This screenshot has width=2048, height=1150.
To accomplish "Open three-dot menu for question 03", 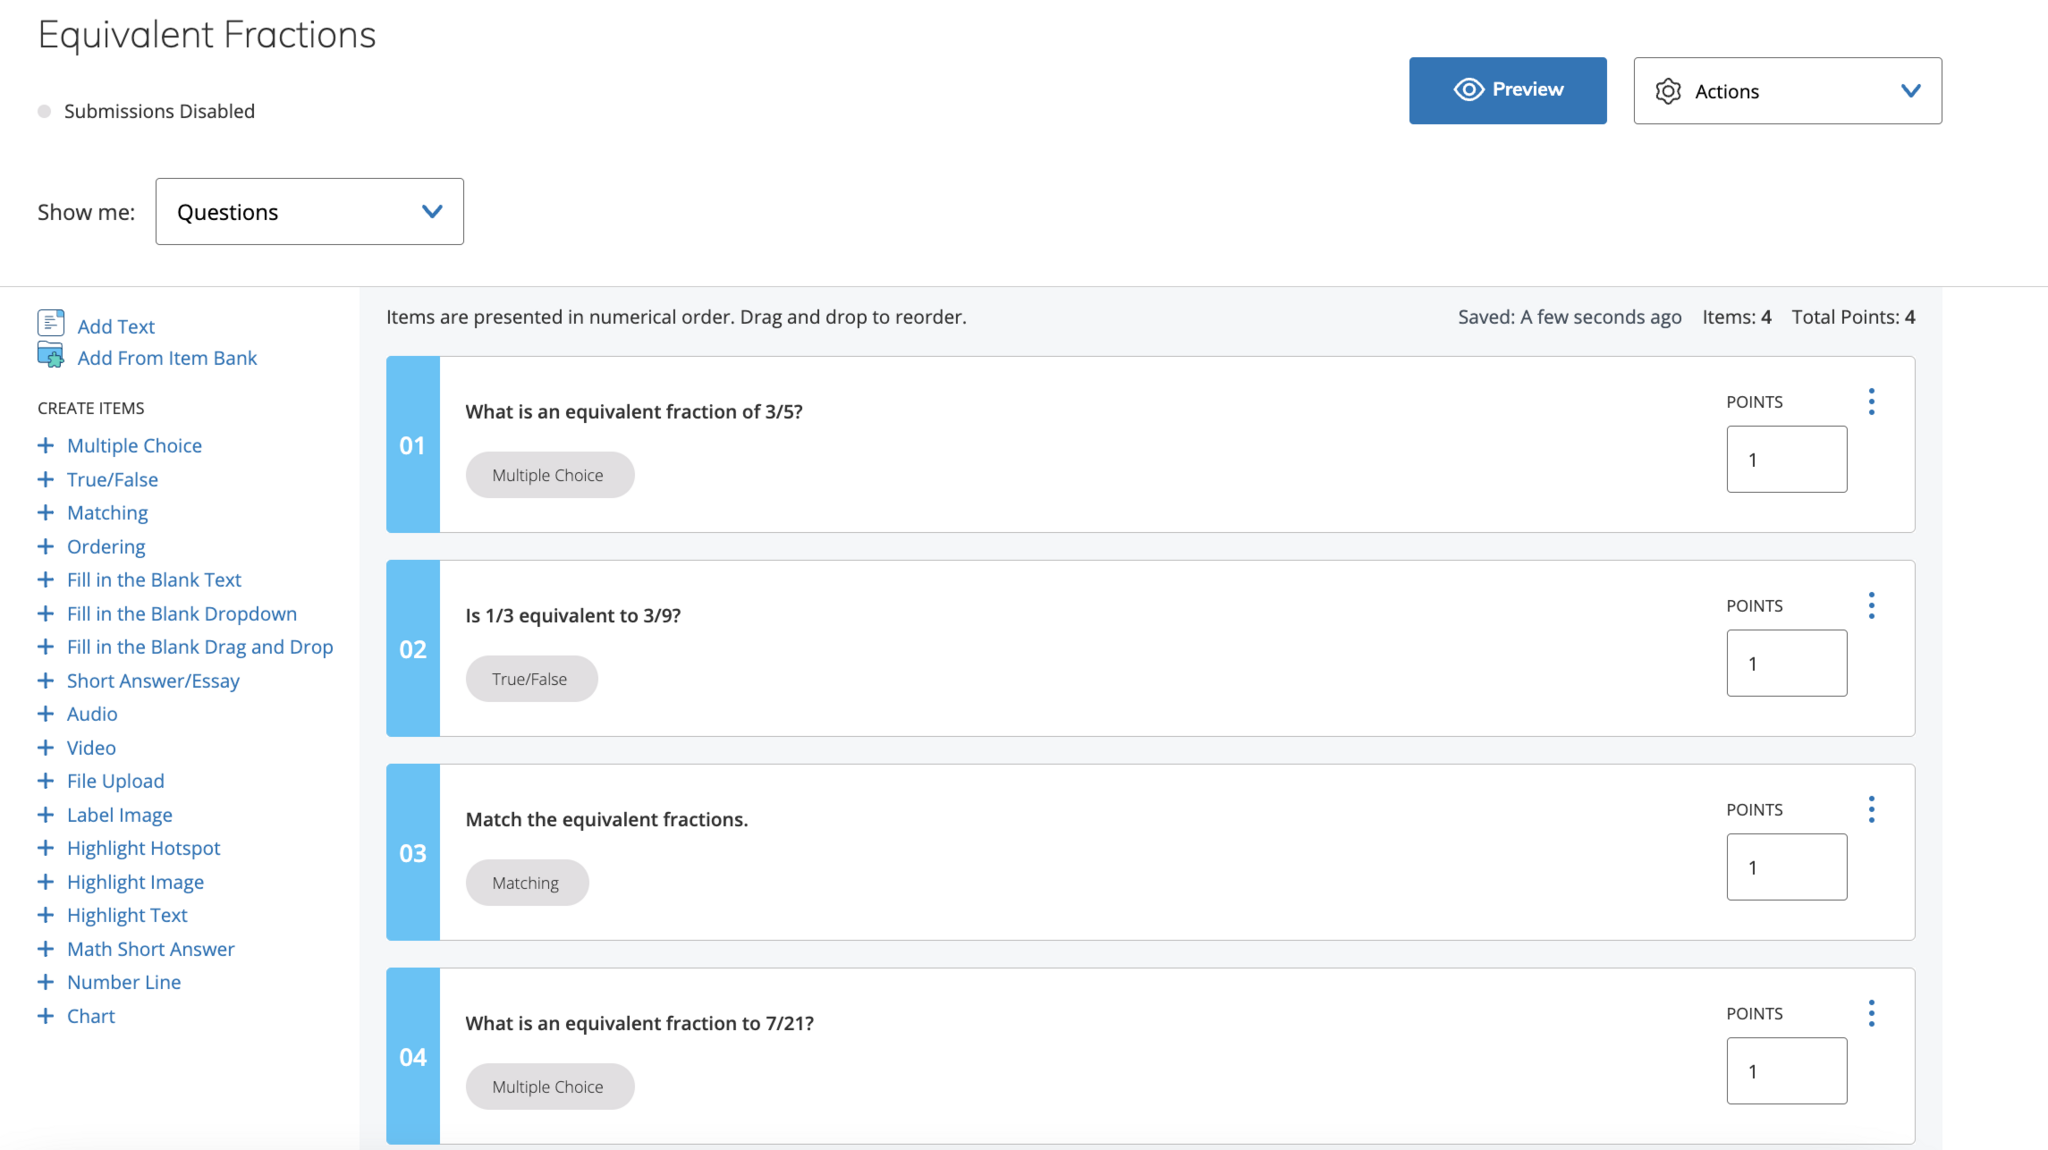I will (x=1871, y=810).
